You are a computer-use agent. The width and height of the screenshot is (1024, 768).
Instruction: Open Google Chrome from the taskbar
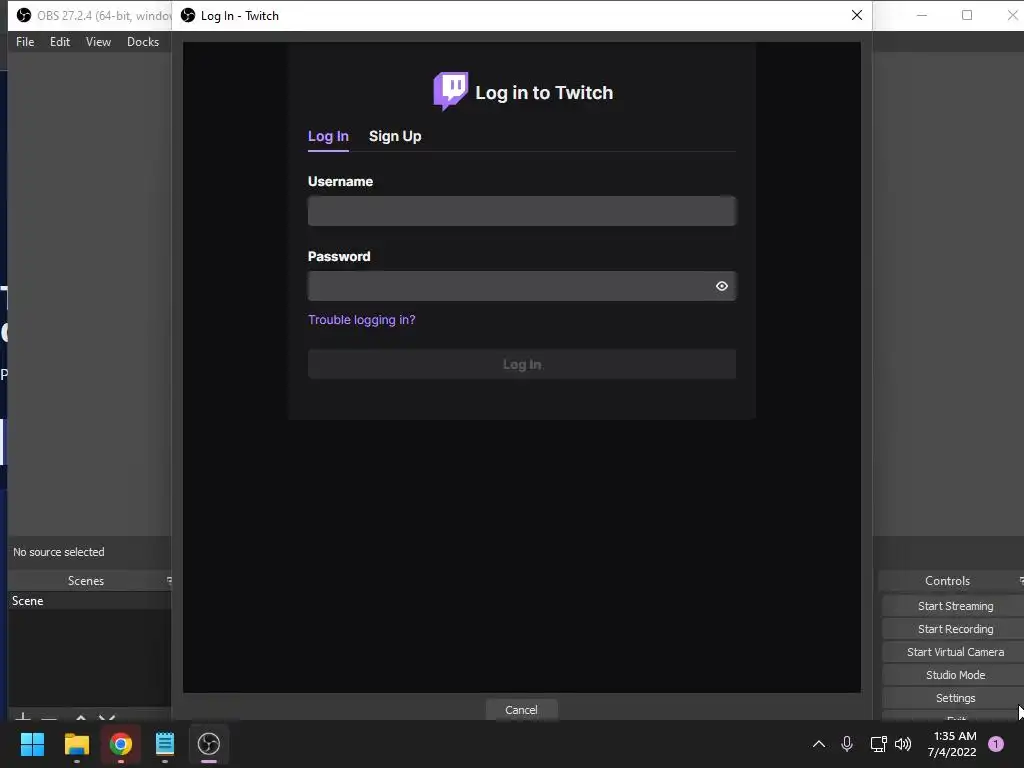click(x=120, y=744)
